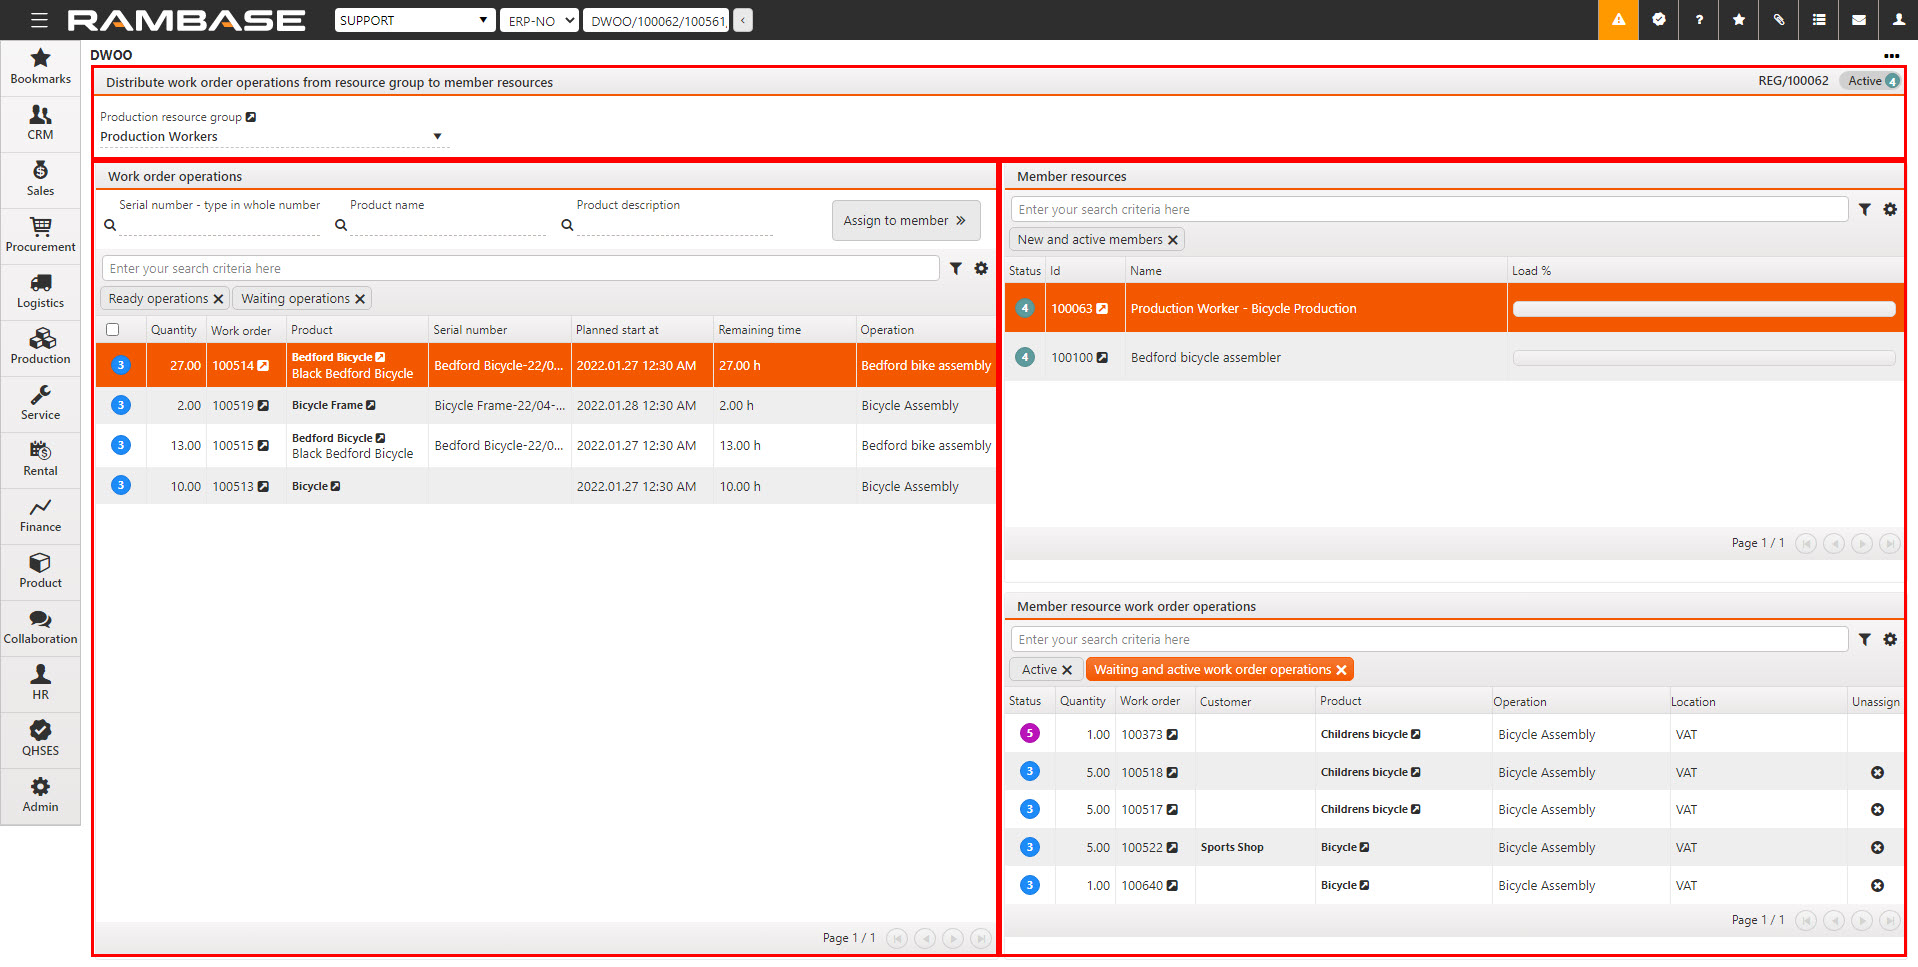Open Procurement module in sidebar
Screen dimensions: 1918x967
pos(40,234)
